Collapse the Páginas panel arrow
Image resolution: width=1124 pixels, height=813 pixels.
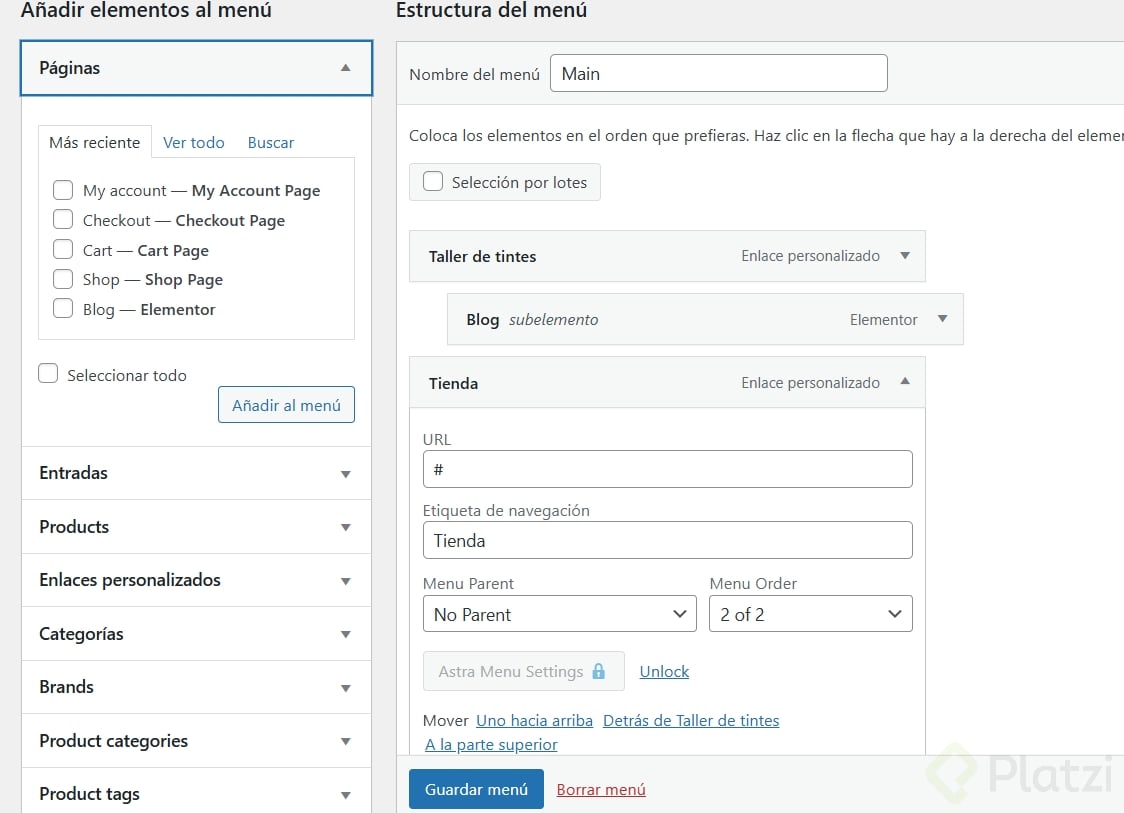click(345, 68)
